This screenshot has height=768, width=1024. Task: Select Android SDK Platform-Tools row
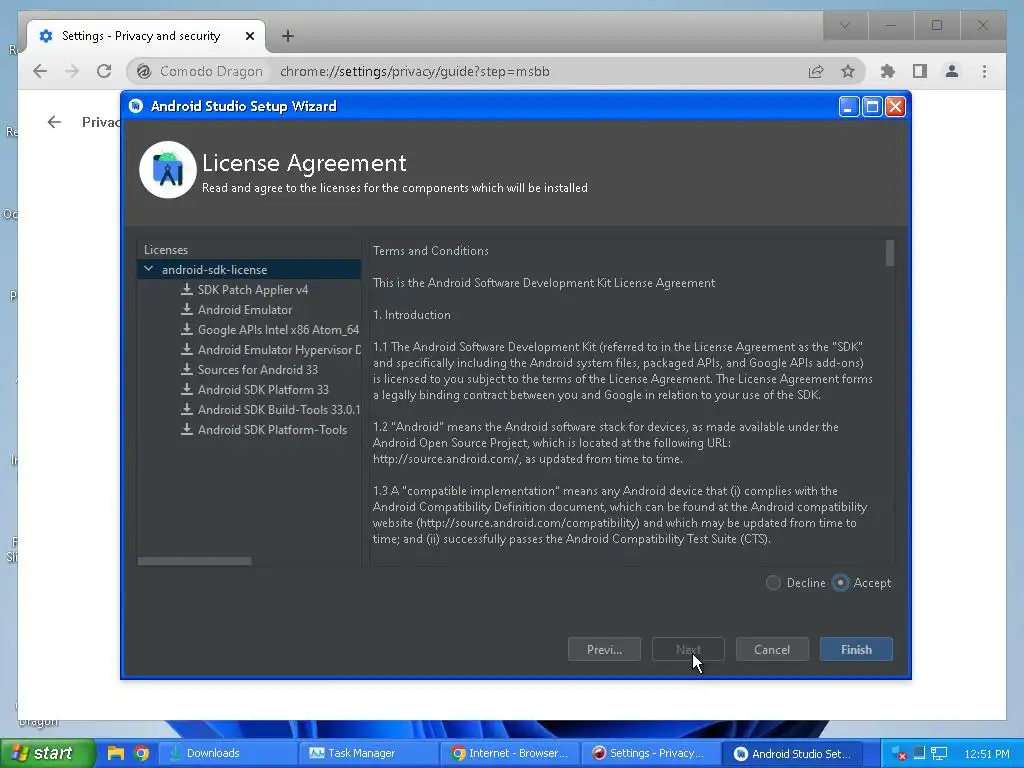coord(249,430)
